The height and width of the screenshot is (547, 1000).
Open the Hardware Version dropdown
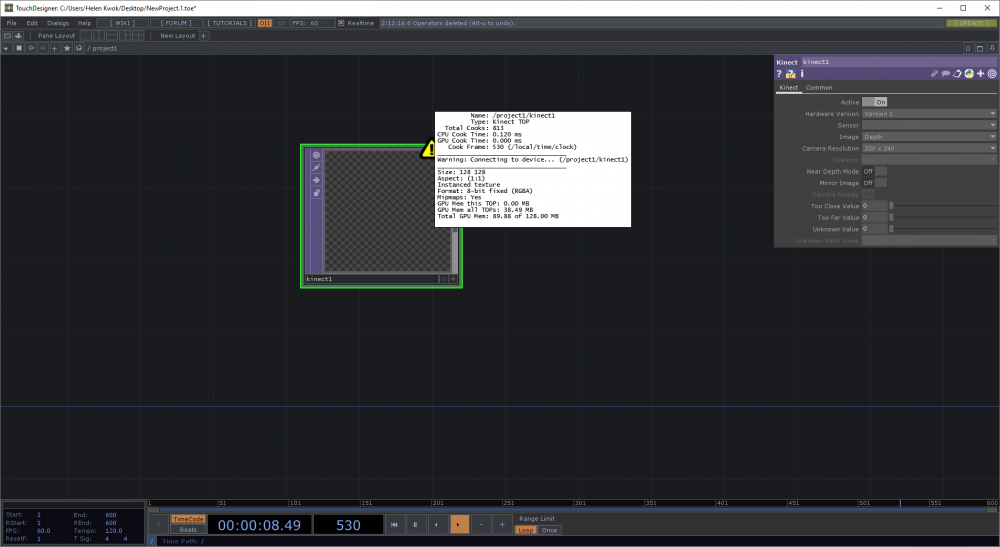tap(929, 113)
